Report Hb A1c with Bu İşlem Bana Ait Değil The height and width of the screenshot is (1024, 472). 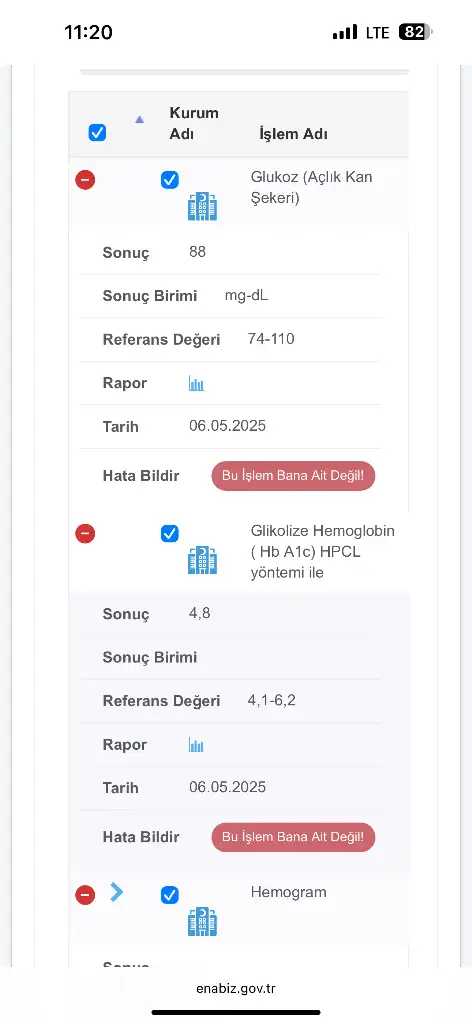coord(293,837)
